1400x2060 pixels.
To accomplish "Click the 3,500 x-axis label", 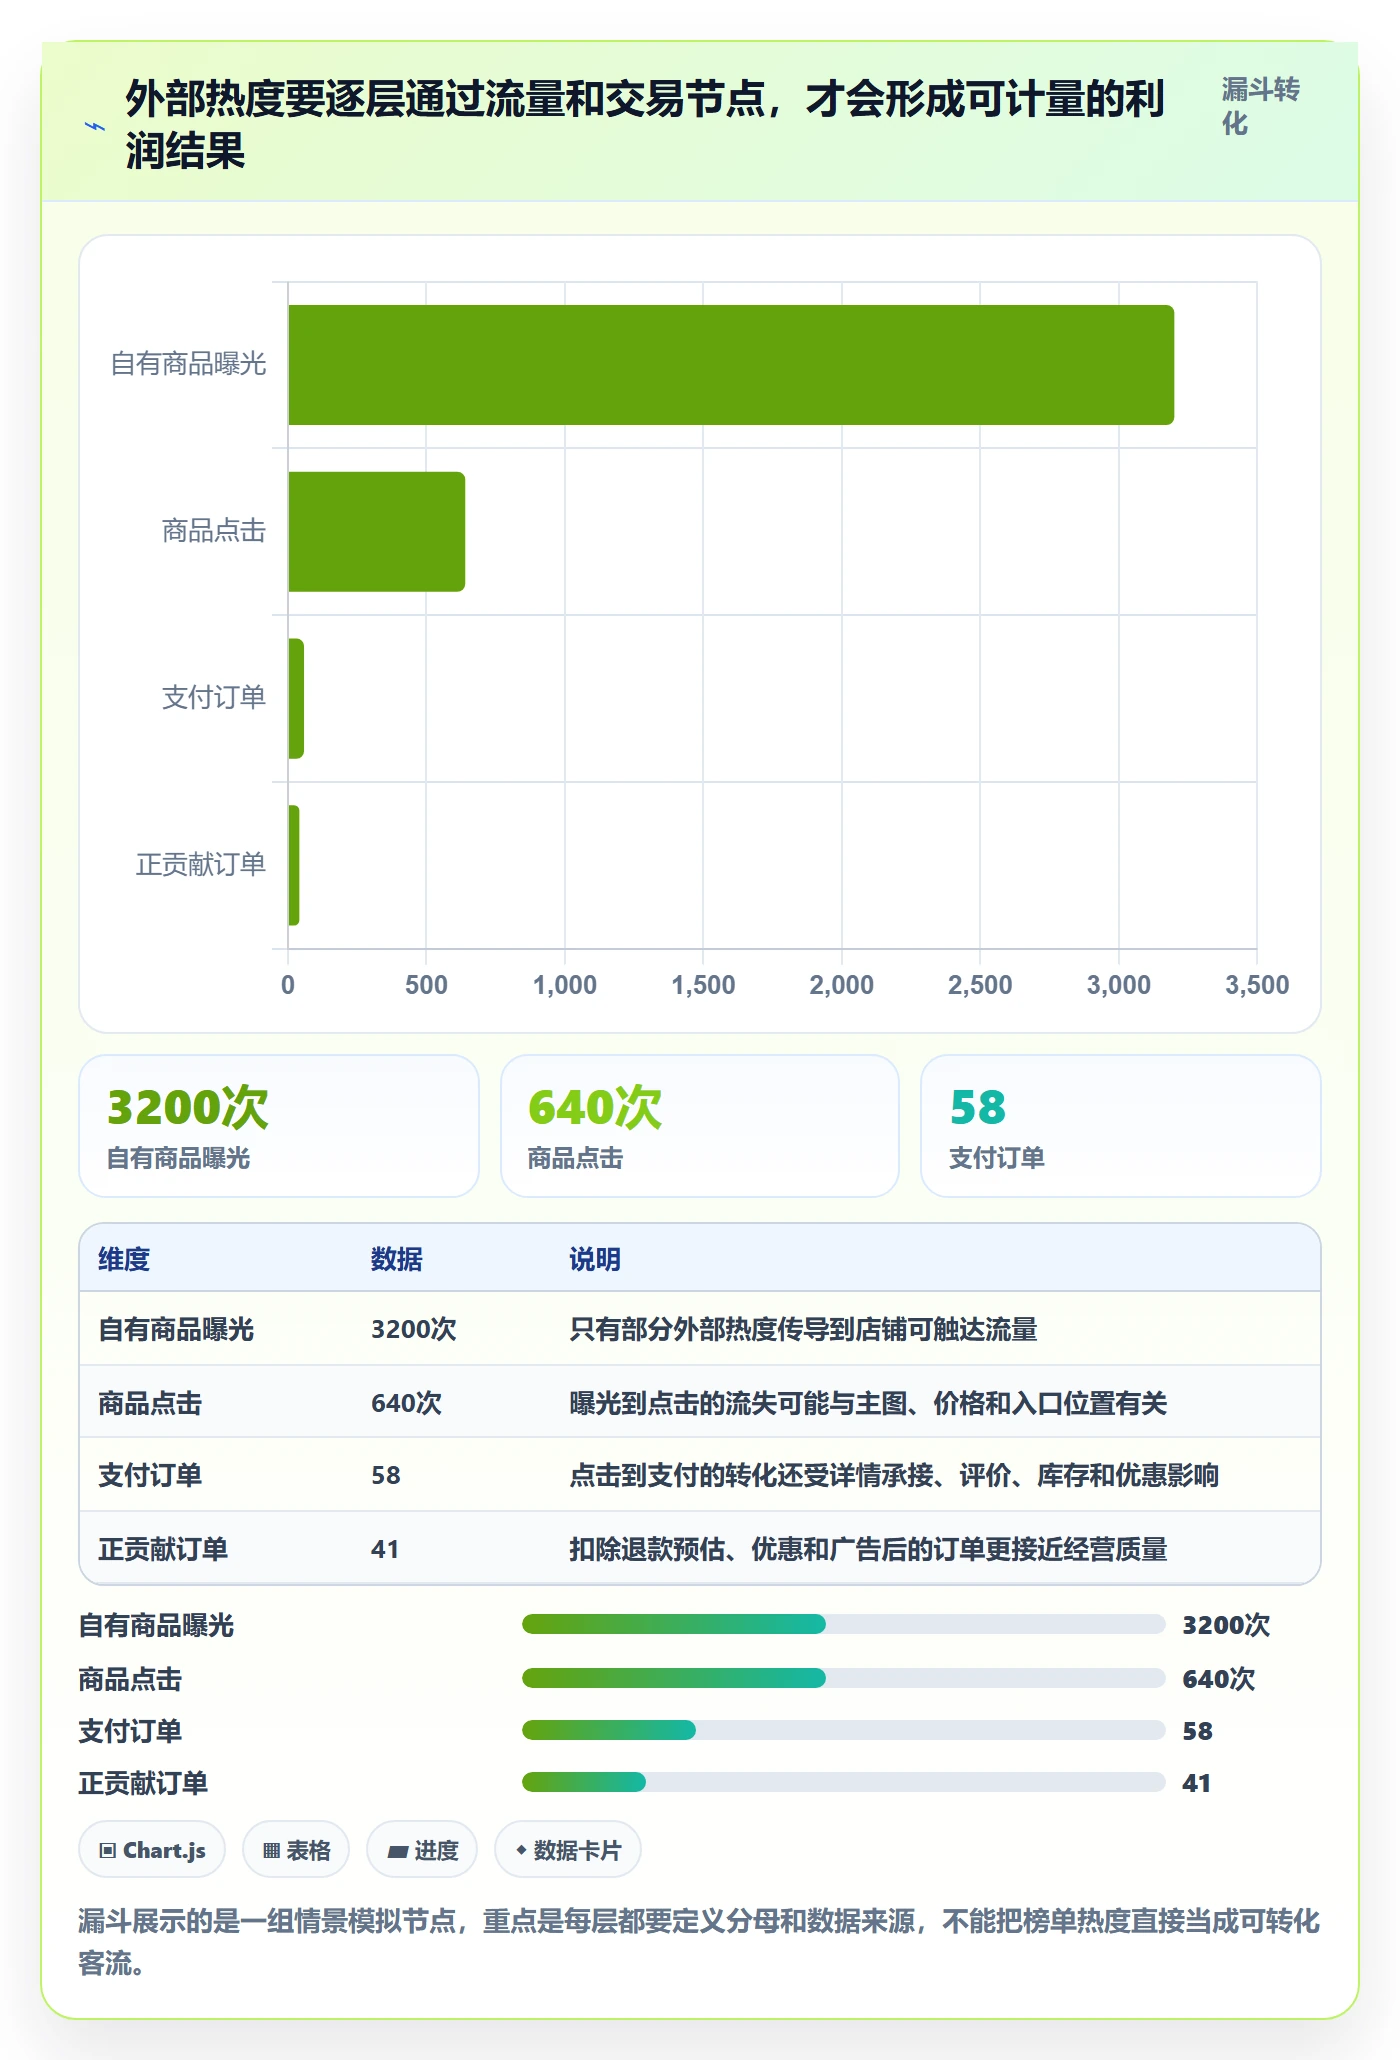I will click(1257, 985).
